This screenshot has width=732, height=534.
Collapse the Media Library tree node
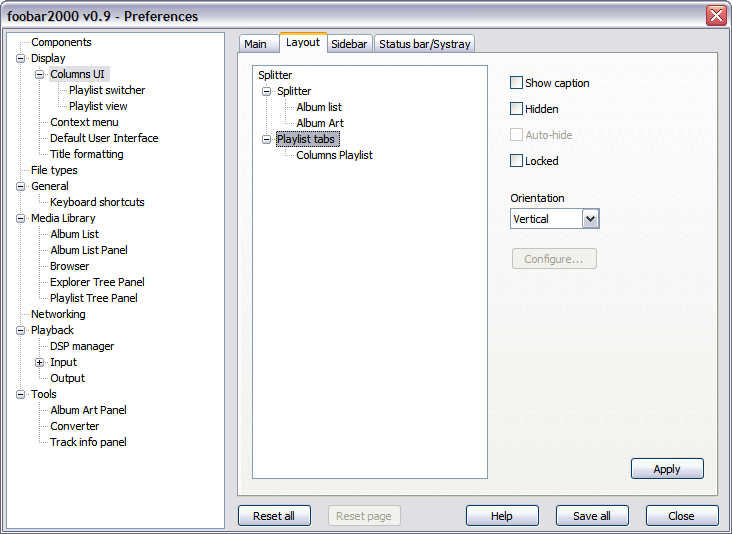pyautogui.click(x=21, y=218)
